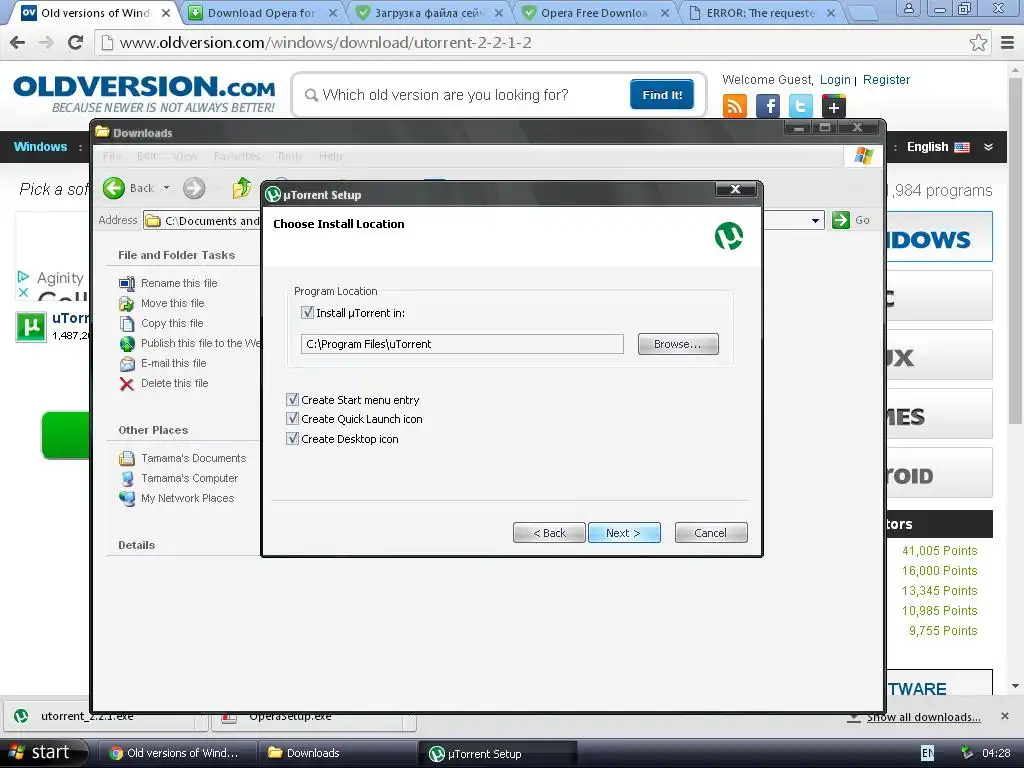Screen dimensions: 1024x768
Task: Uncheck Create Quick Launch icon
Action: 293,419
